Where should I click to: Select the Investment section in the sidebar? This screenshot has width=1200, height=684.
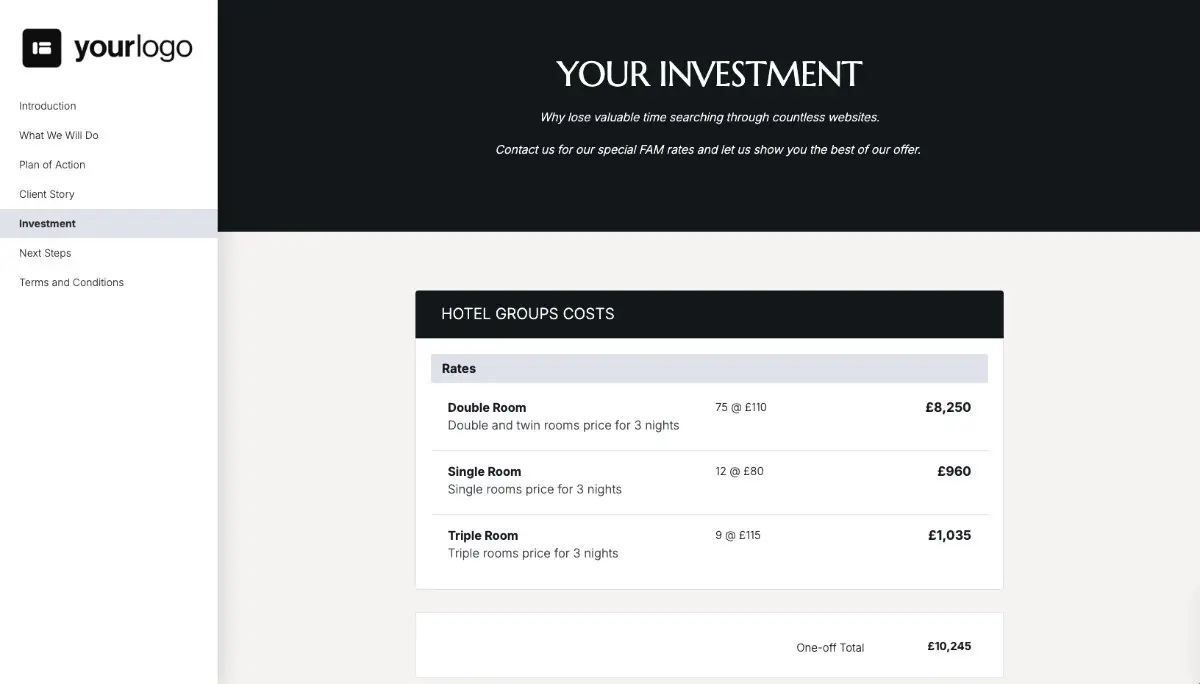point(46,223)
